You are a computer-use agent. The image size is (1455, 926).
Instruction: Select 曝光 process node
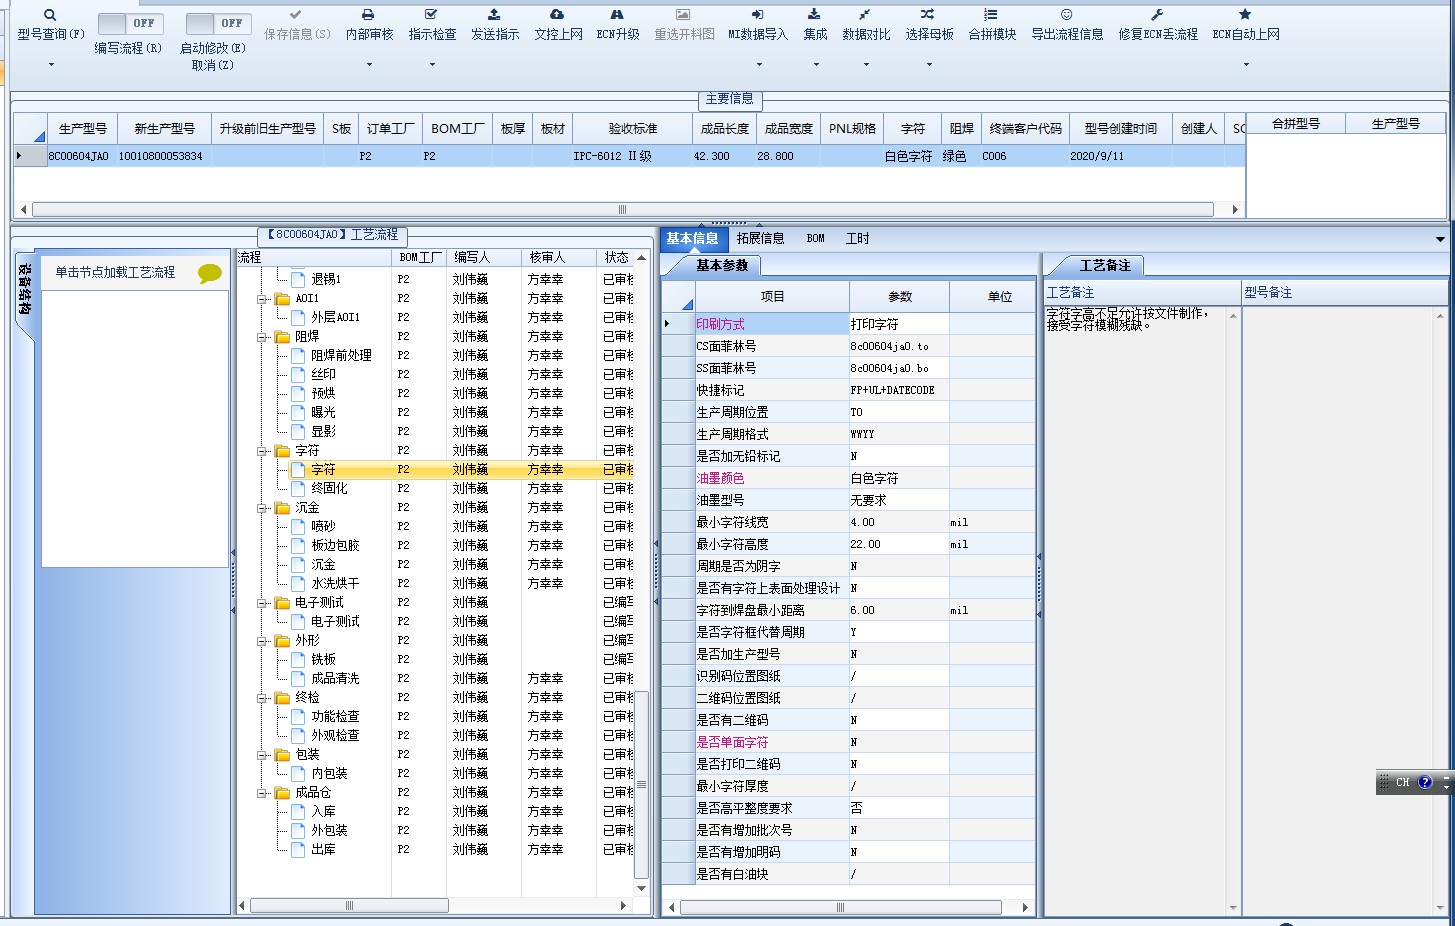point(323,412)
